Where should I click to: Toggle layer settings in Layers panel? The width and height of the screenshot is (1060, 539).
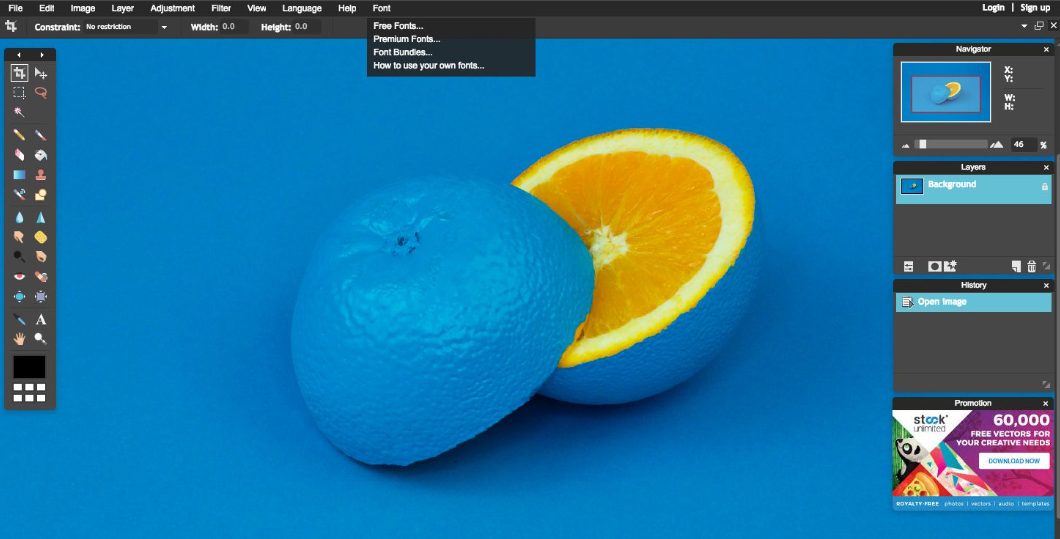tap(909, 266)
